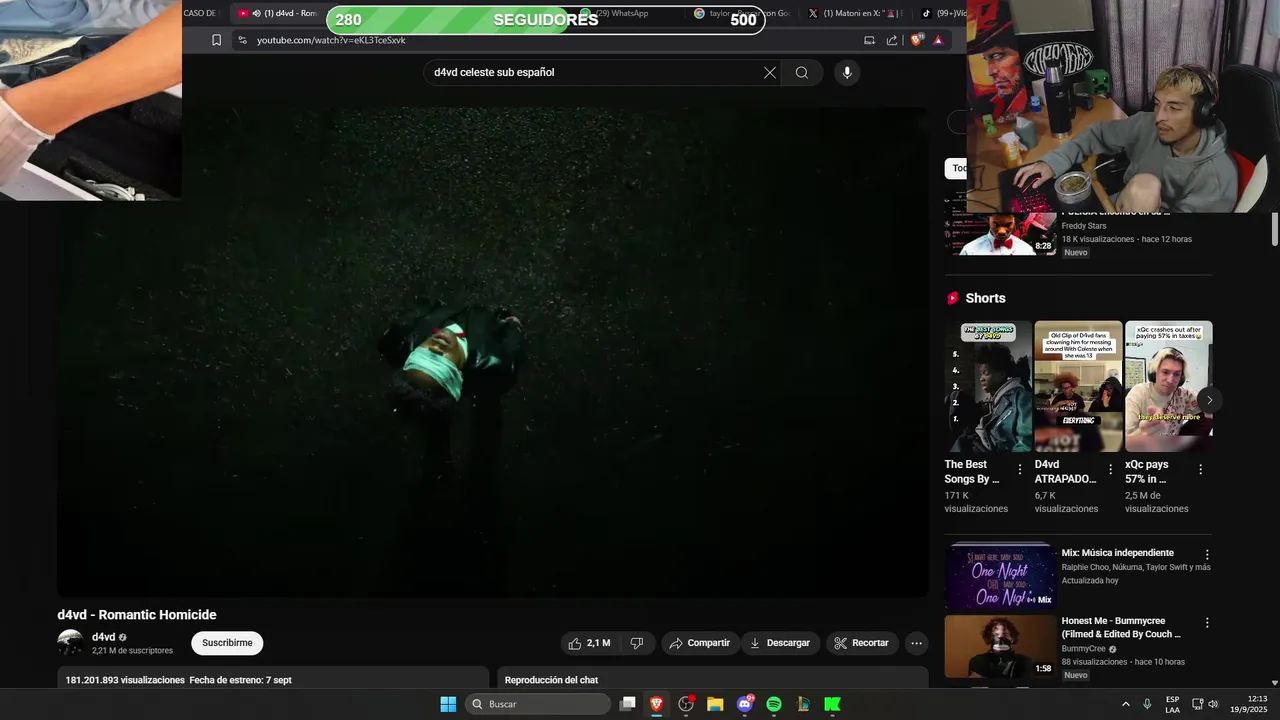Open Mix: Música independiente thumbnail
1280x720 pixels.
[x=1001, y=577]
